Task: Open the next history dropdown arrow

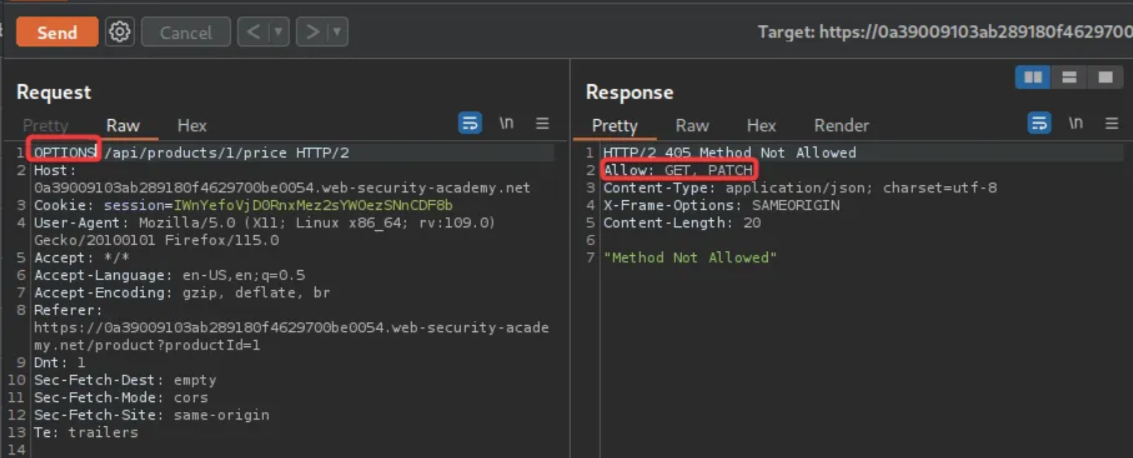Action: (338, 32)
